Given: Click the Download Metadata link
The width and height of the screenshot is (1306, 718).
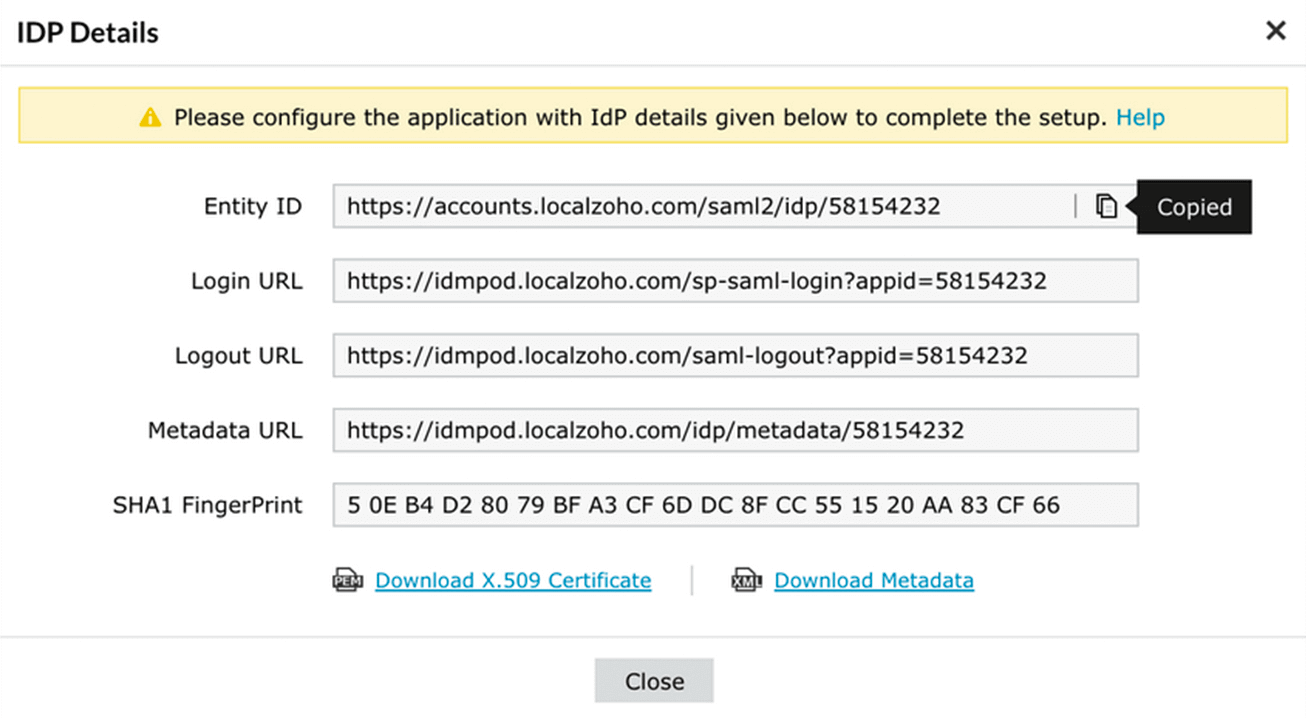Looking at the screenshot, I should pyautogui.click(x=873, y=580).
